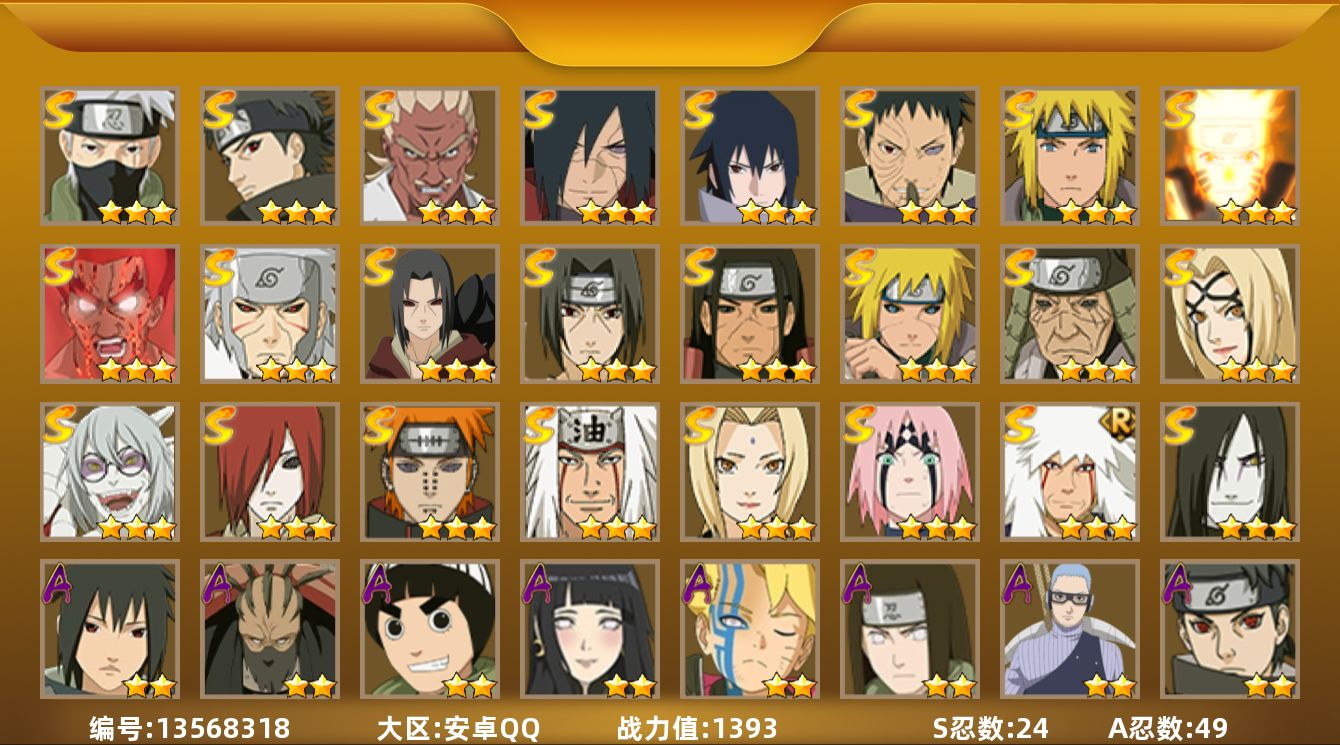Image resolution: width=1340 pixels, height=745 pixels.
Task: Select the old wrinkled ninja wearing helmet
Action: click(x=1070, y=314)
